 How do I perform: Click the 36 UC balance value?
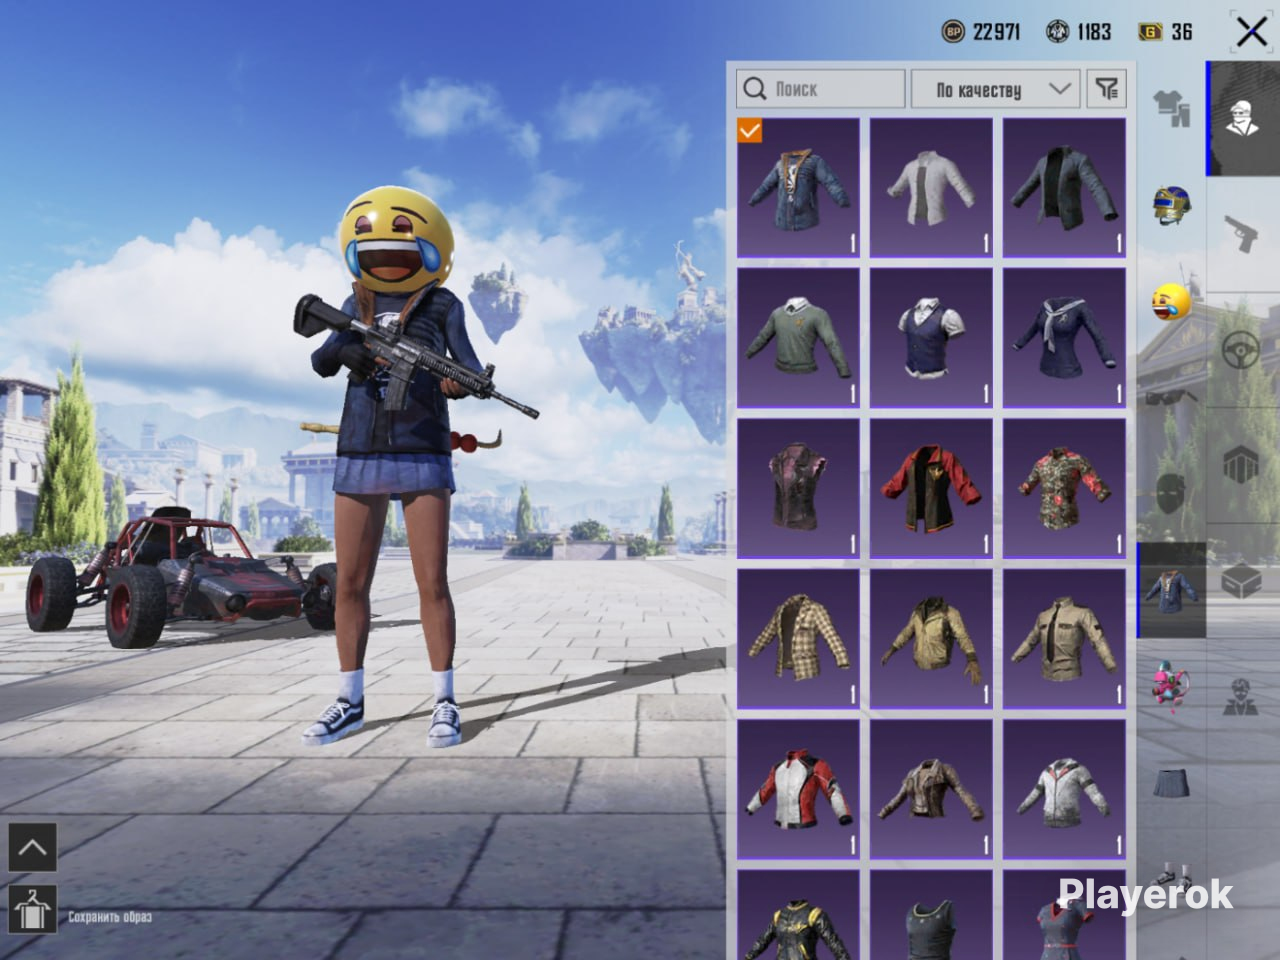1182,32
